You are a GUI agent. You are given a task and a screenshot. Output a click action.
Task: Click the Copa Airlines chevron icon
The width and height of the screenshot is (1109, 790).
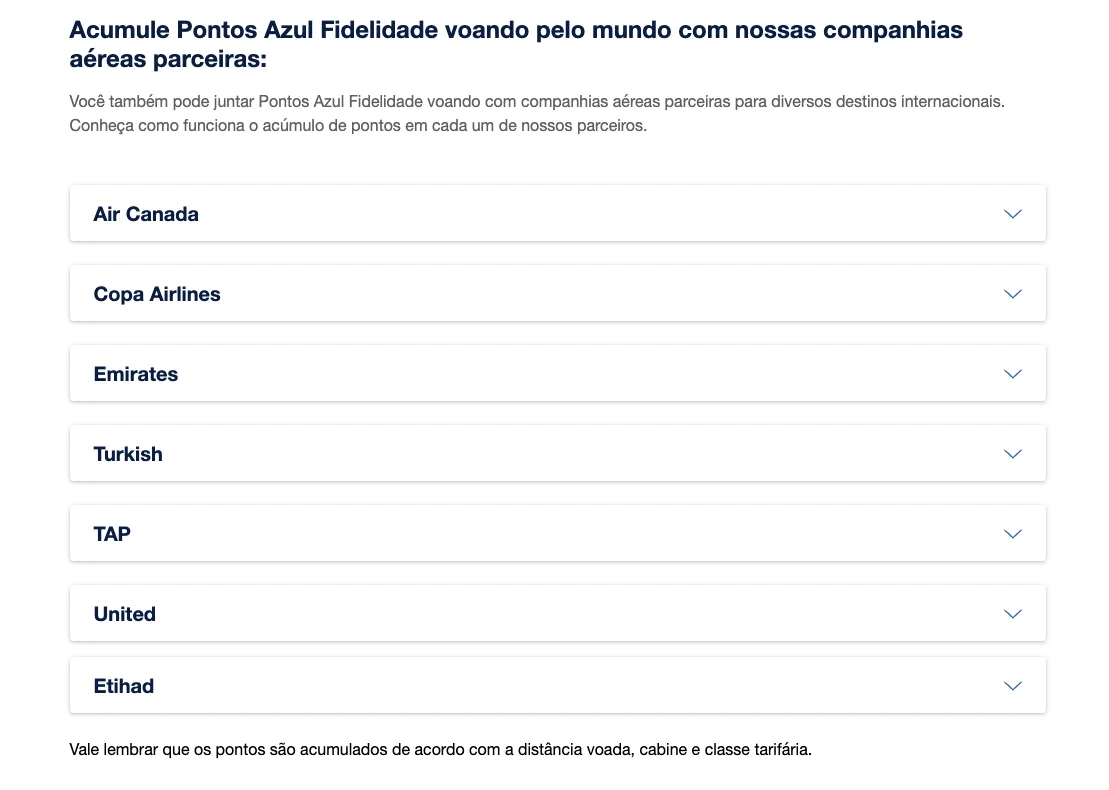coord(1013,294)
